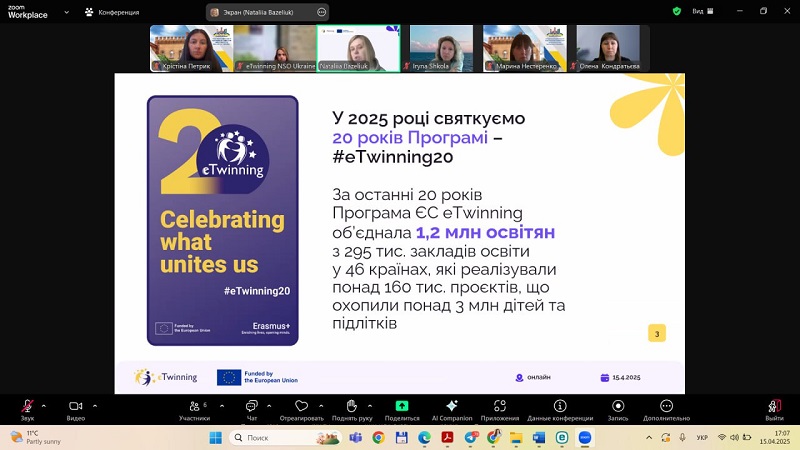The width and height of the screenshot is (800, 450).
Task: Open Windows Start menu
Action: coord(216,437)
